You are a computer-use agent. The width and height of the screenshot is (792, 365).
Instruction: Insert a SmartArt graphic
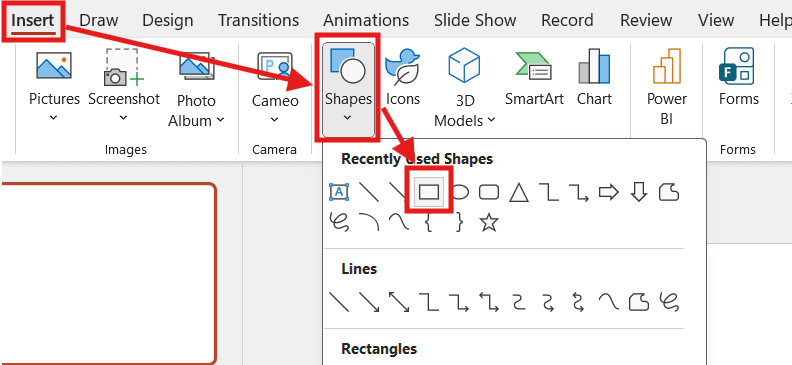534,78
